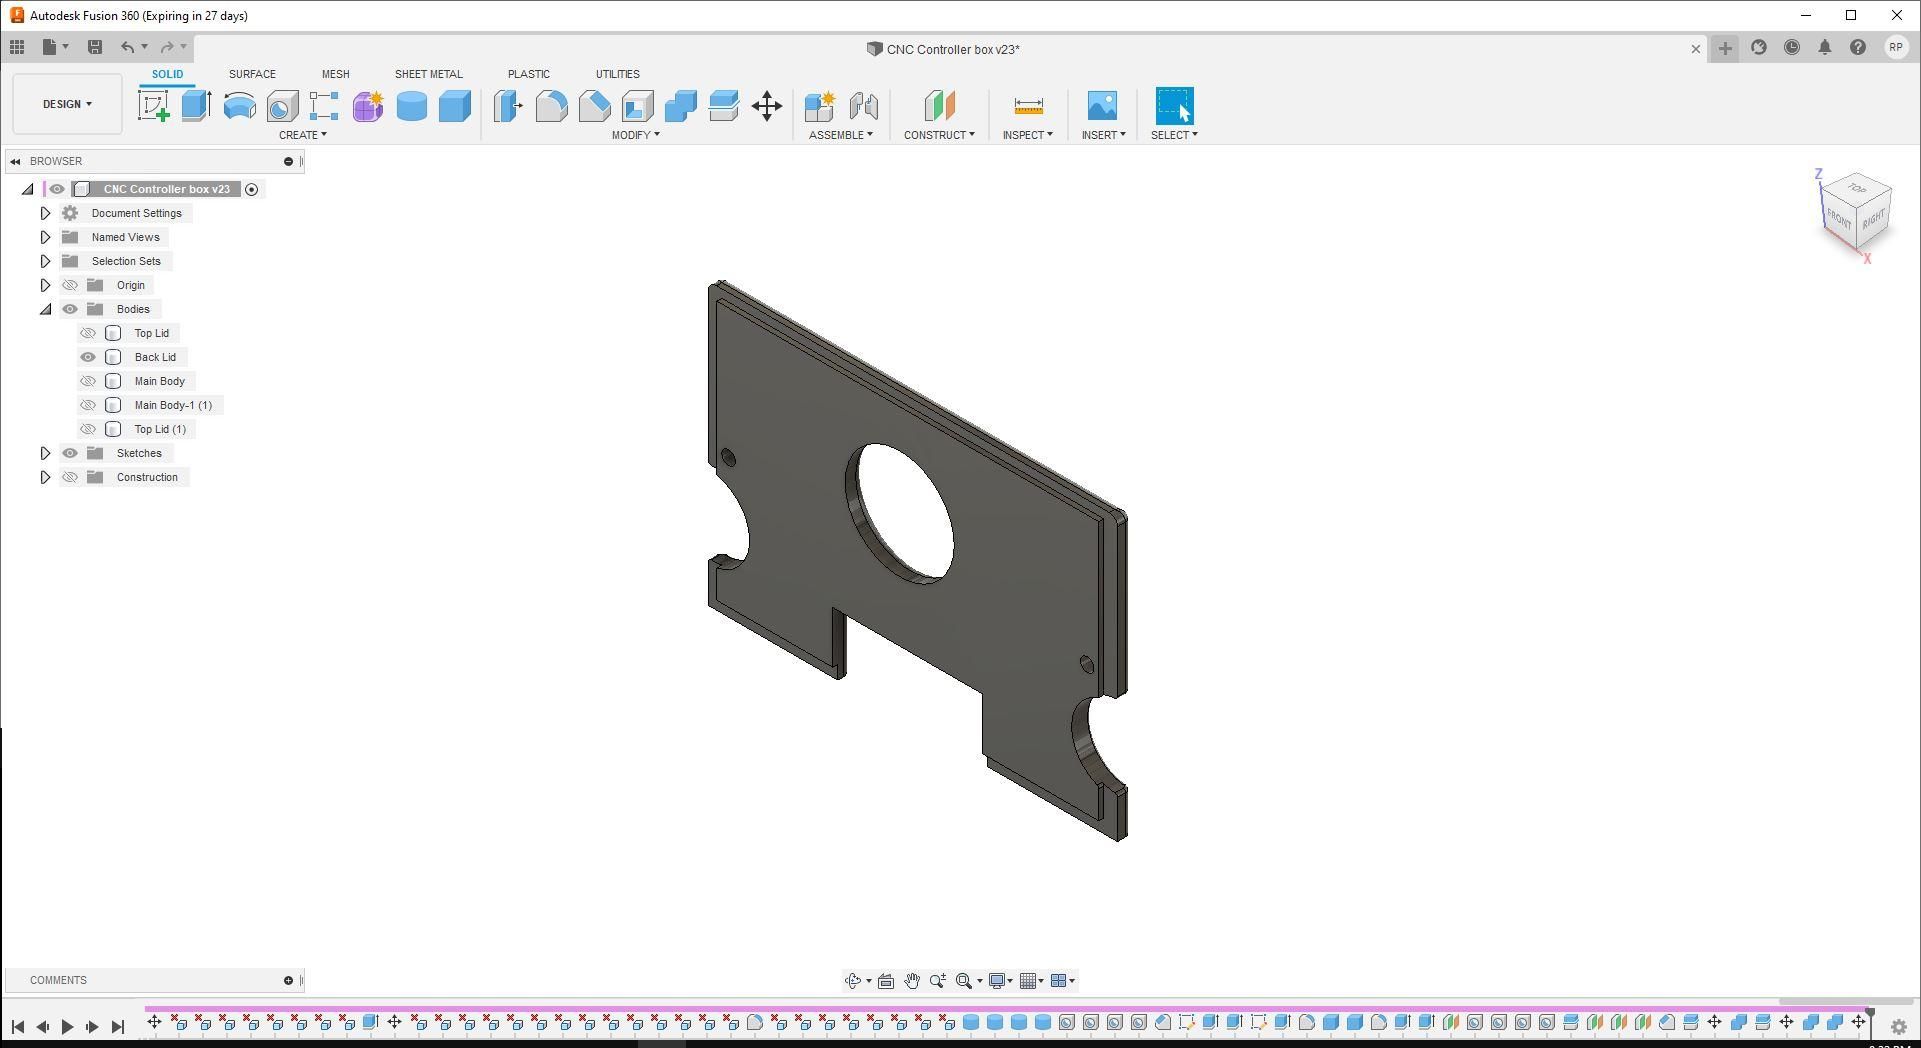Toggle visibility of Main Body
1921x1048 pixels.
[88, 381]
